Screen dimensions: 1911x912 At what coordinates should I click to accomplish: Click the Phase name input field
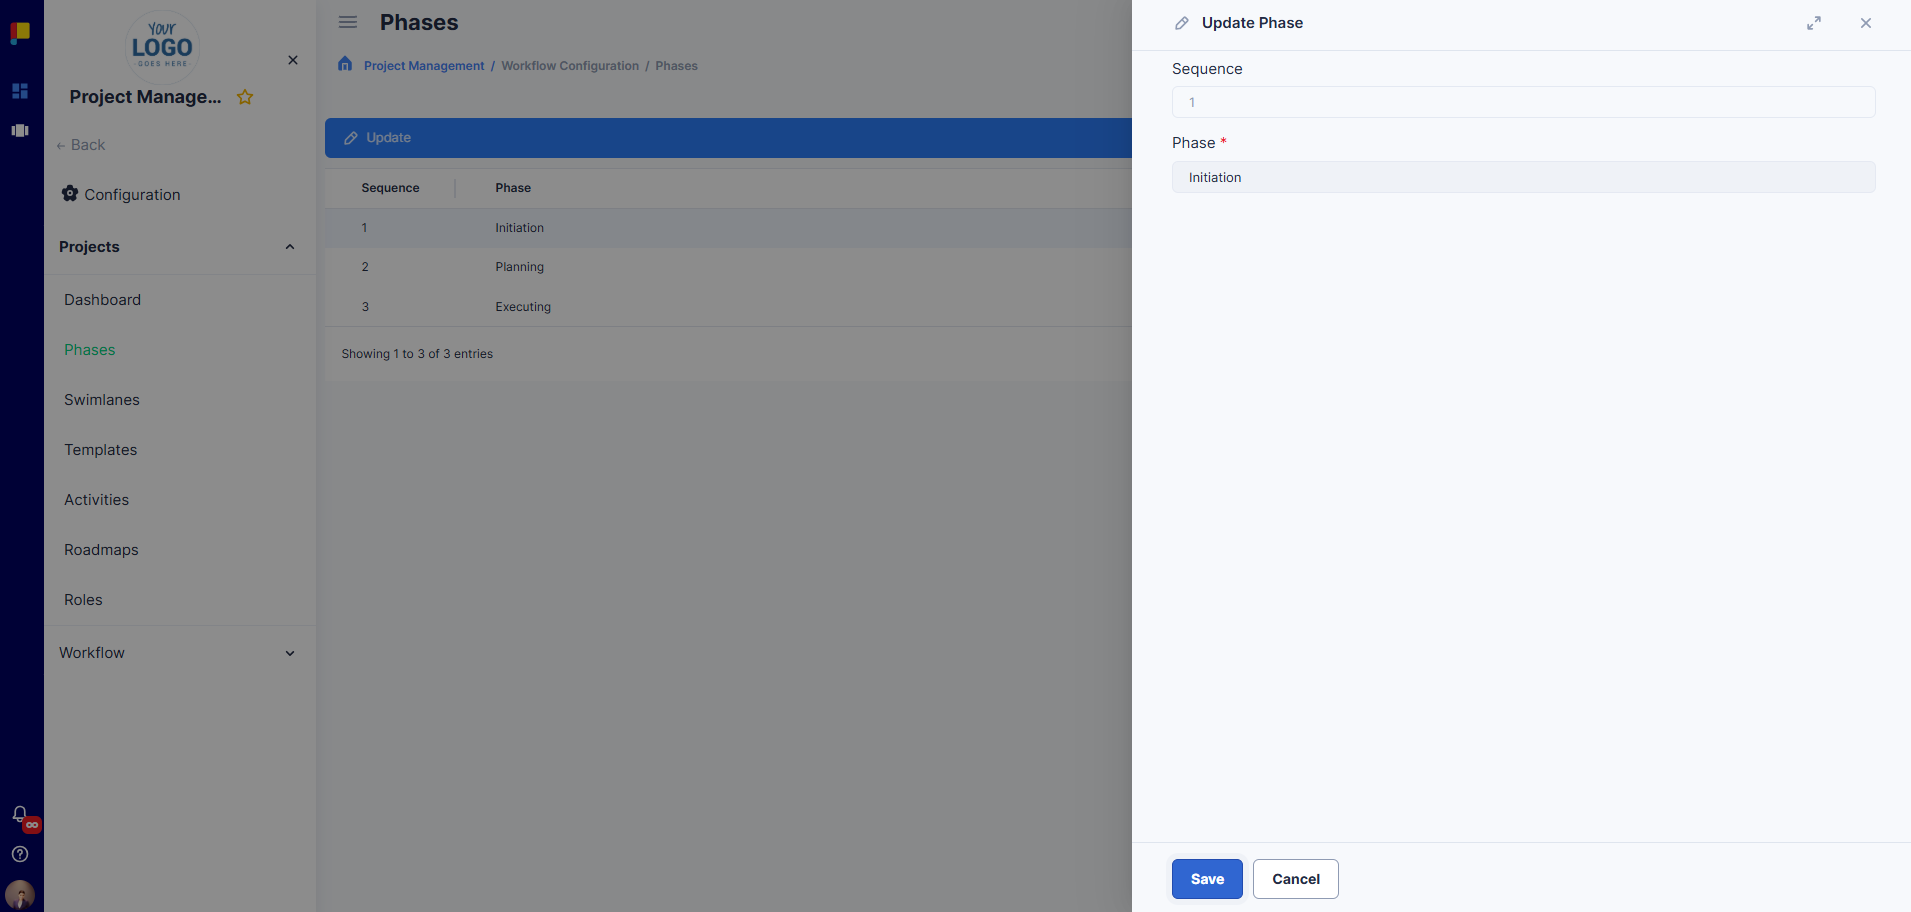pyautogui.click(x=1523, y=178)
